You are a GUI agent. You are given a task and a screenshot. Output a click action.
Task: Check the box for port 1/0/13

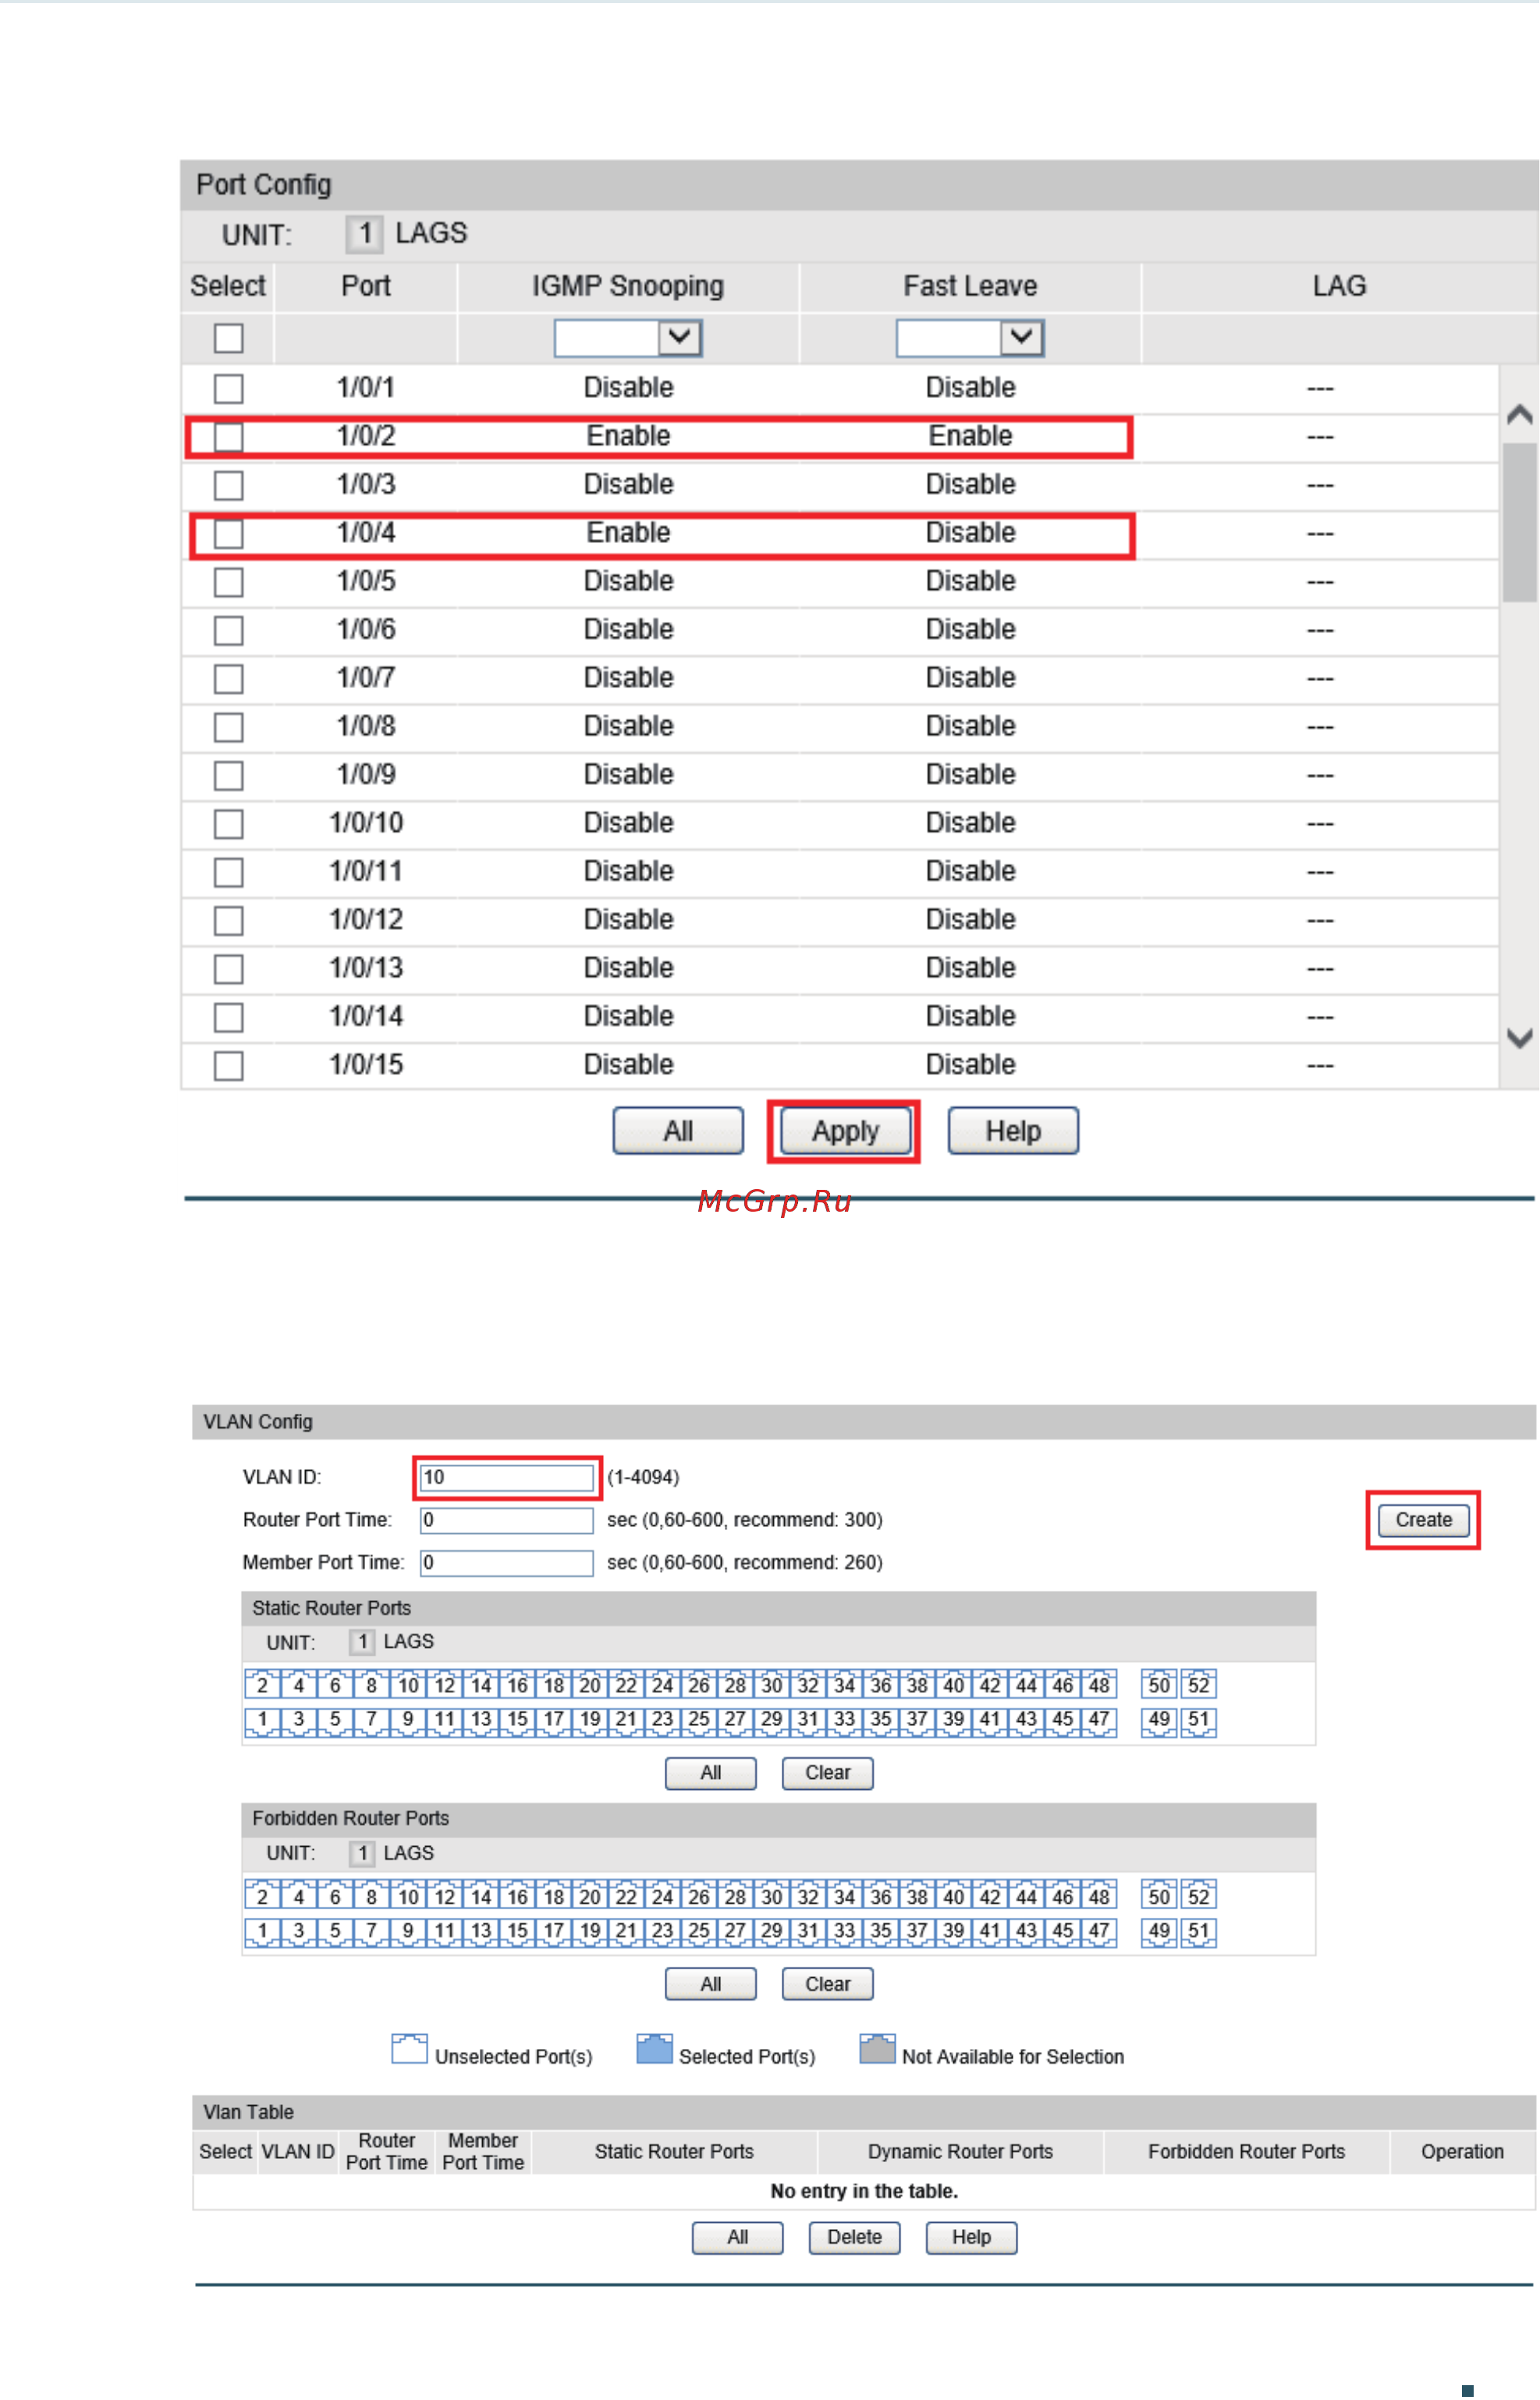pos(229,968)
